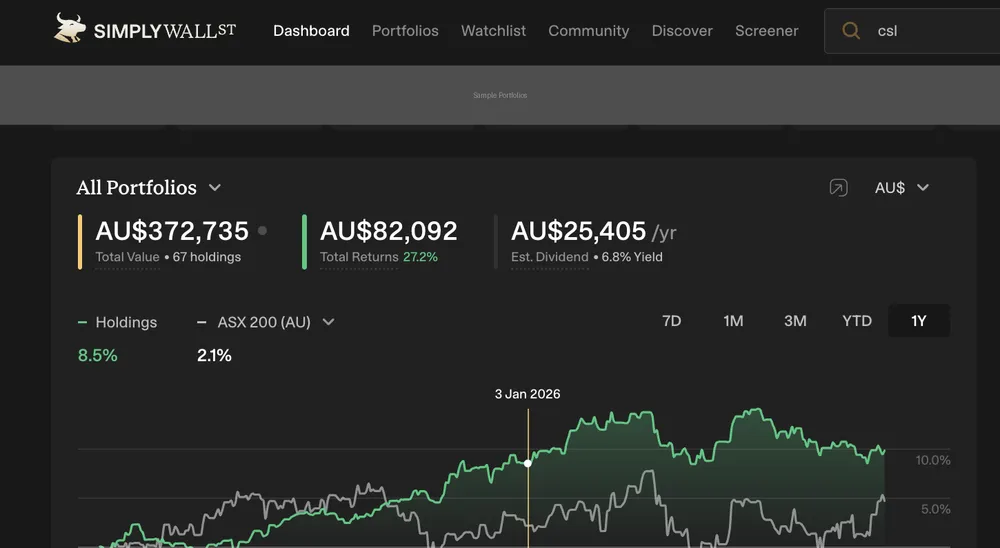Click the AU$25,405 dividend figure
Image resolution: width=1000 pixels, height=548 pixels.
[578, 231]
